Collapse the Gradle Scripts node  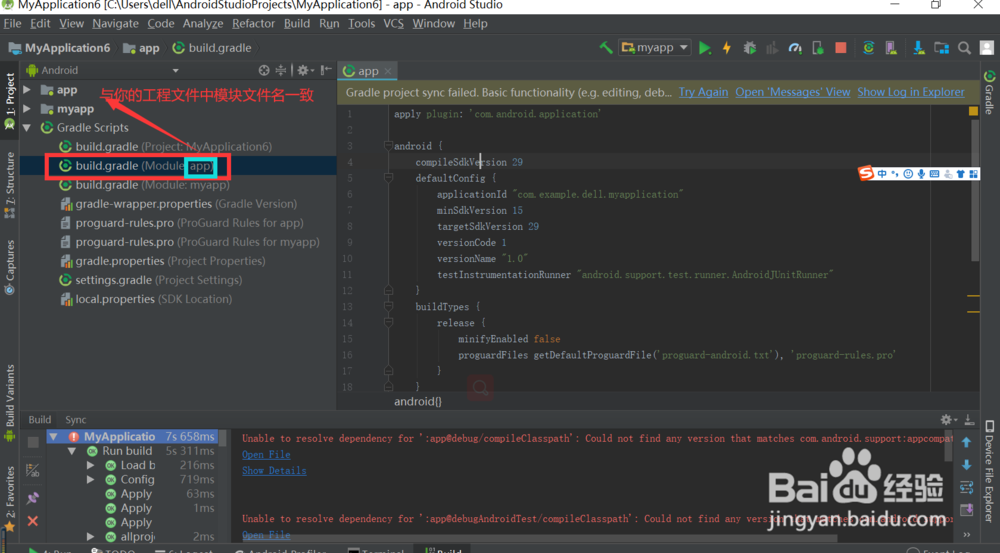click(27, 128)
